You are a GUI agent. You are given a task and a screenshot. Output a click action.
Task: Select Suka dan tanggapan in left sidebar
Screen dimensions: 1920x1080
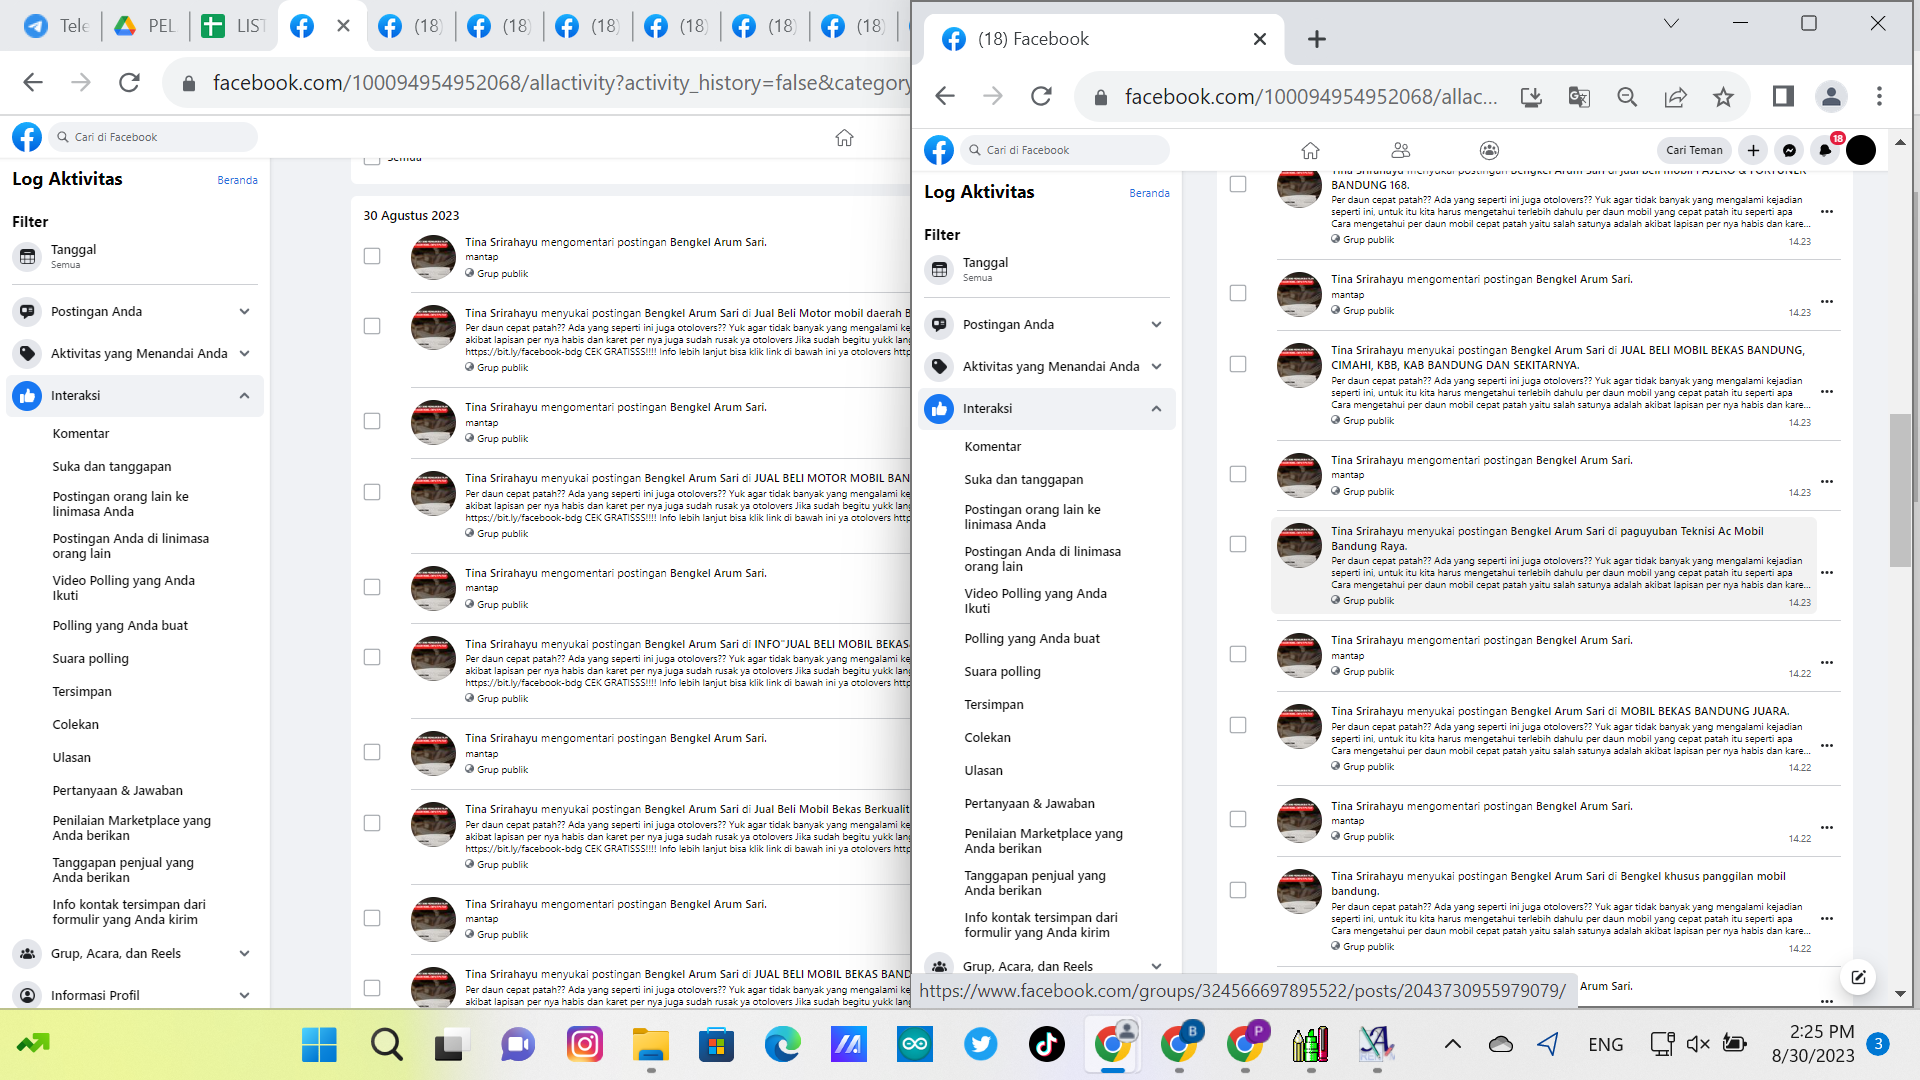click(112, 466)
